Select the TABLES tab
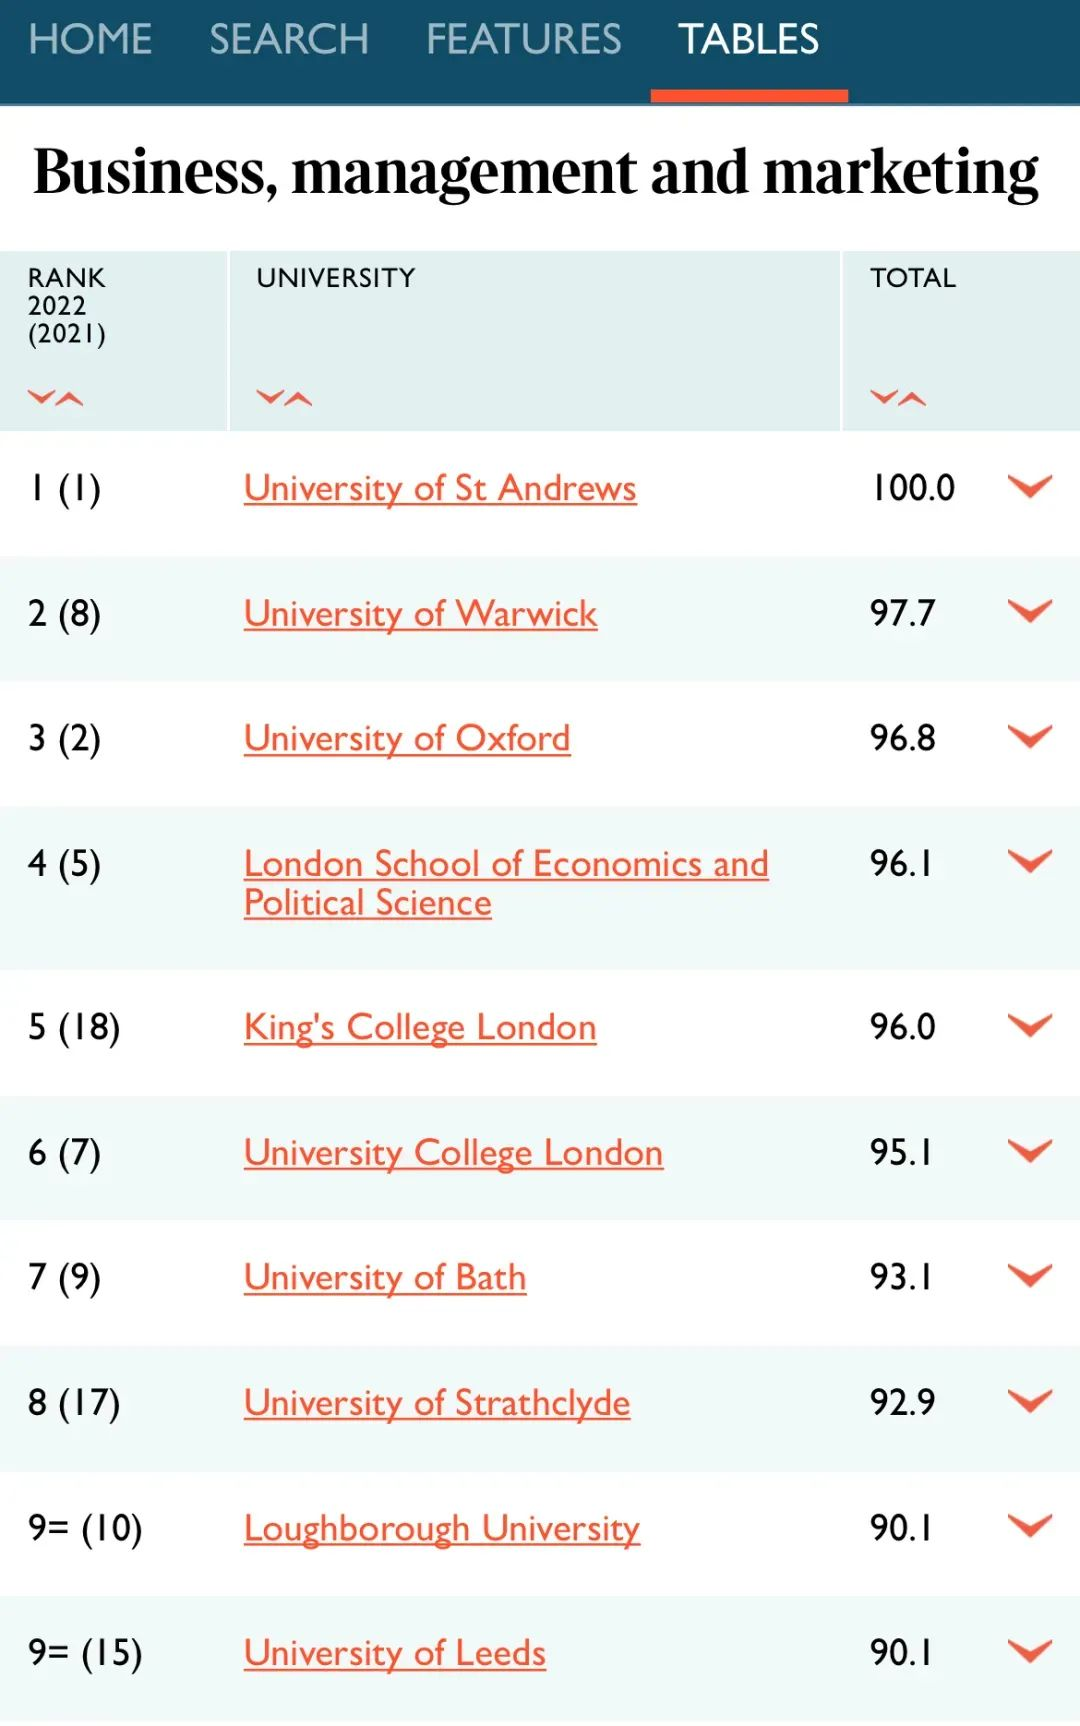 click(748, 40)
